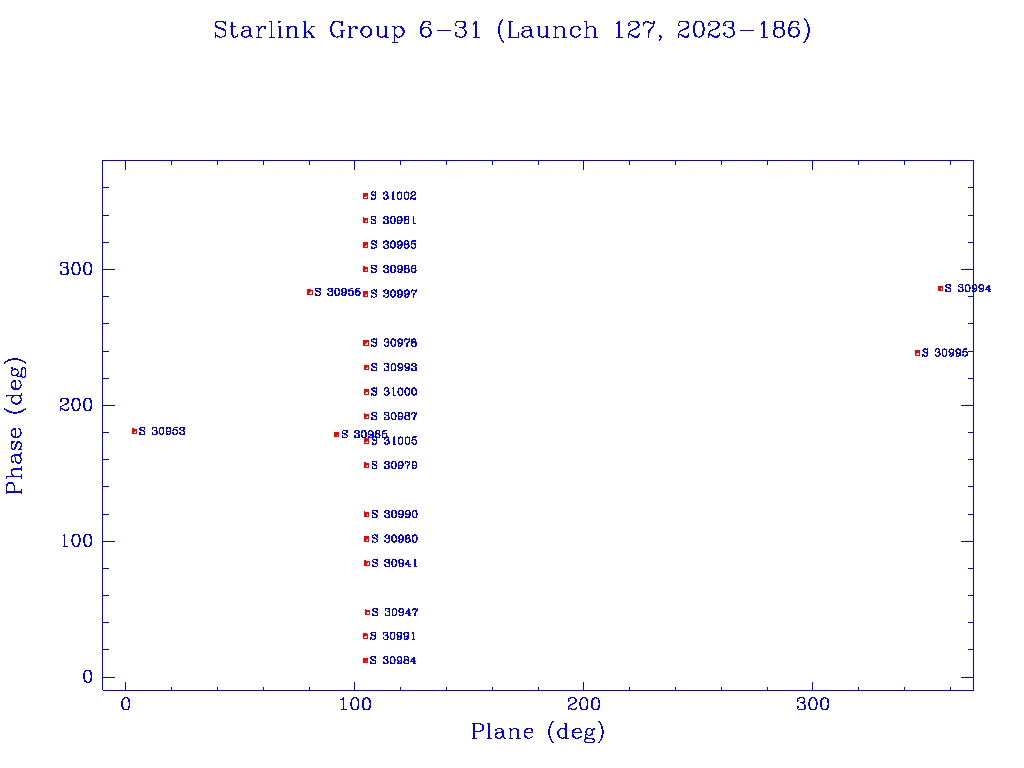Click the "S 31005" data label
The height and width of the screenshot is (768, 1024).
[394, 441]
